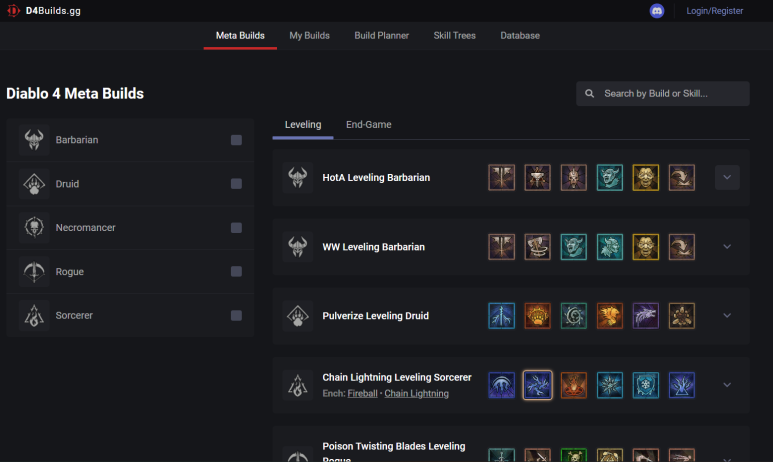Focus the Search by Build or Skill field
This screenshot has width=773, height=462.
pos(663,94)
